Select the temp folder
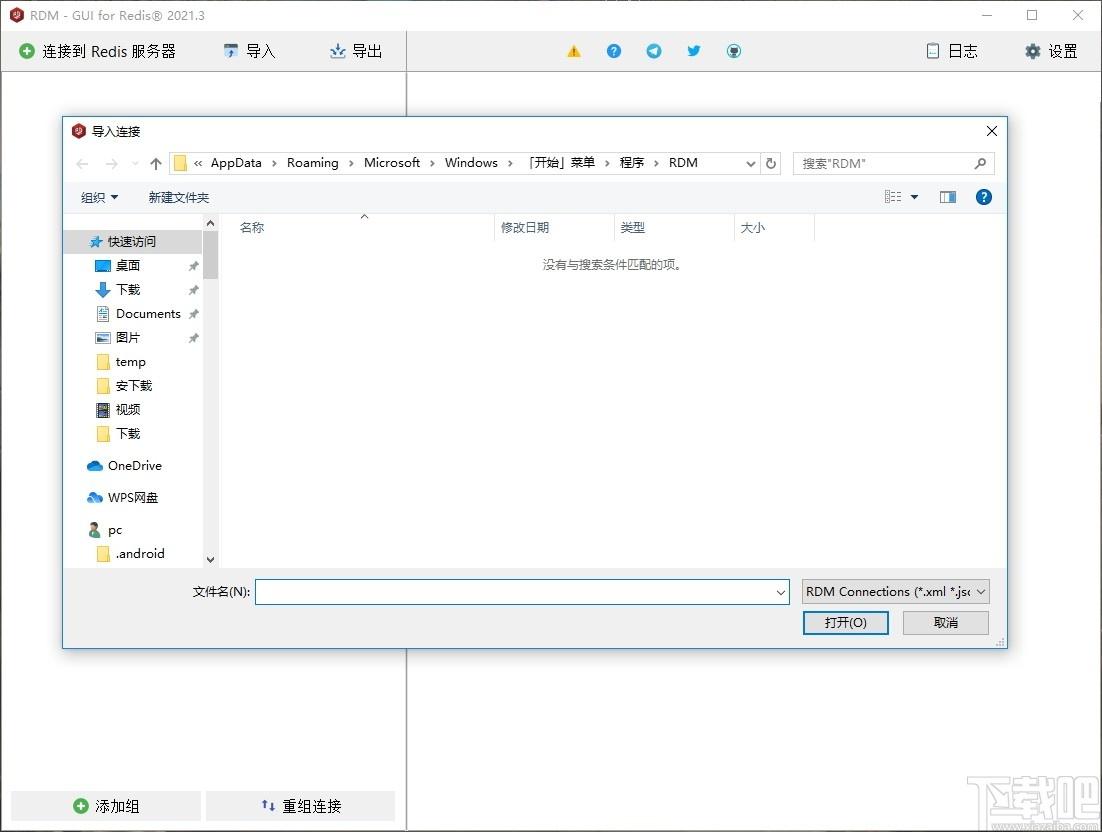Viewport: 1102px width, 832px height. coord(131,362)
